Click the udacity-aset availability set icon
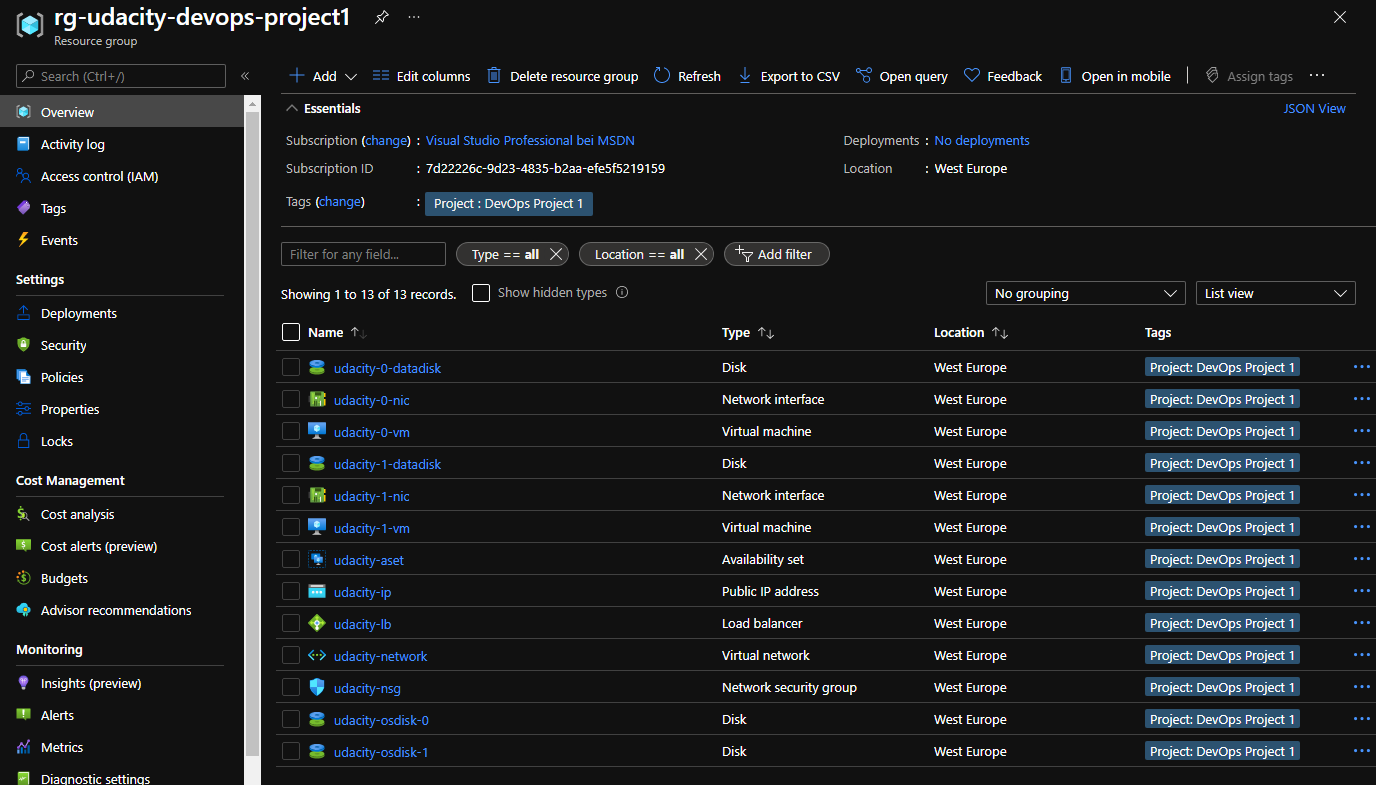This screenshot has width=1376, height=785. [317, 560]
